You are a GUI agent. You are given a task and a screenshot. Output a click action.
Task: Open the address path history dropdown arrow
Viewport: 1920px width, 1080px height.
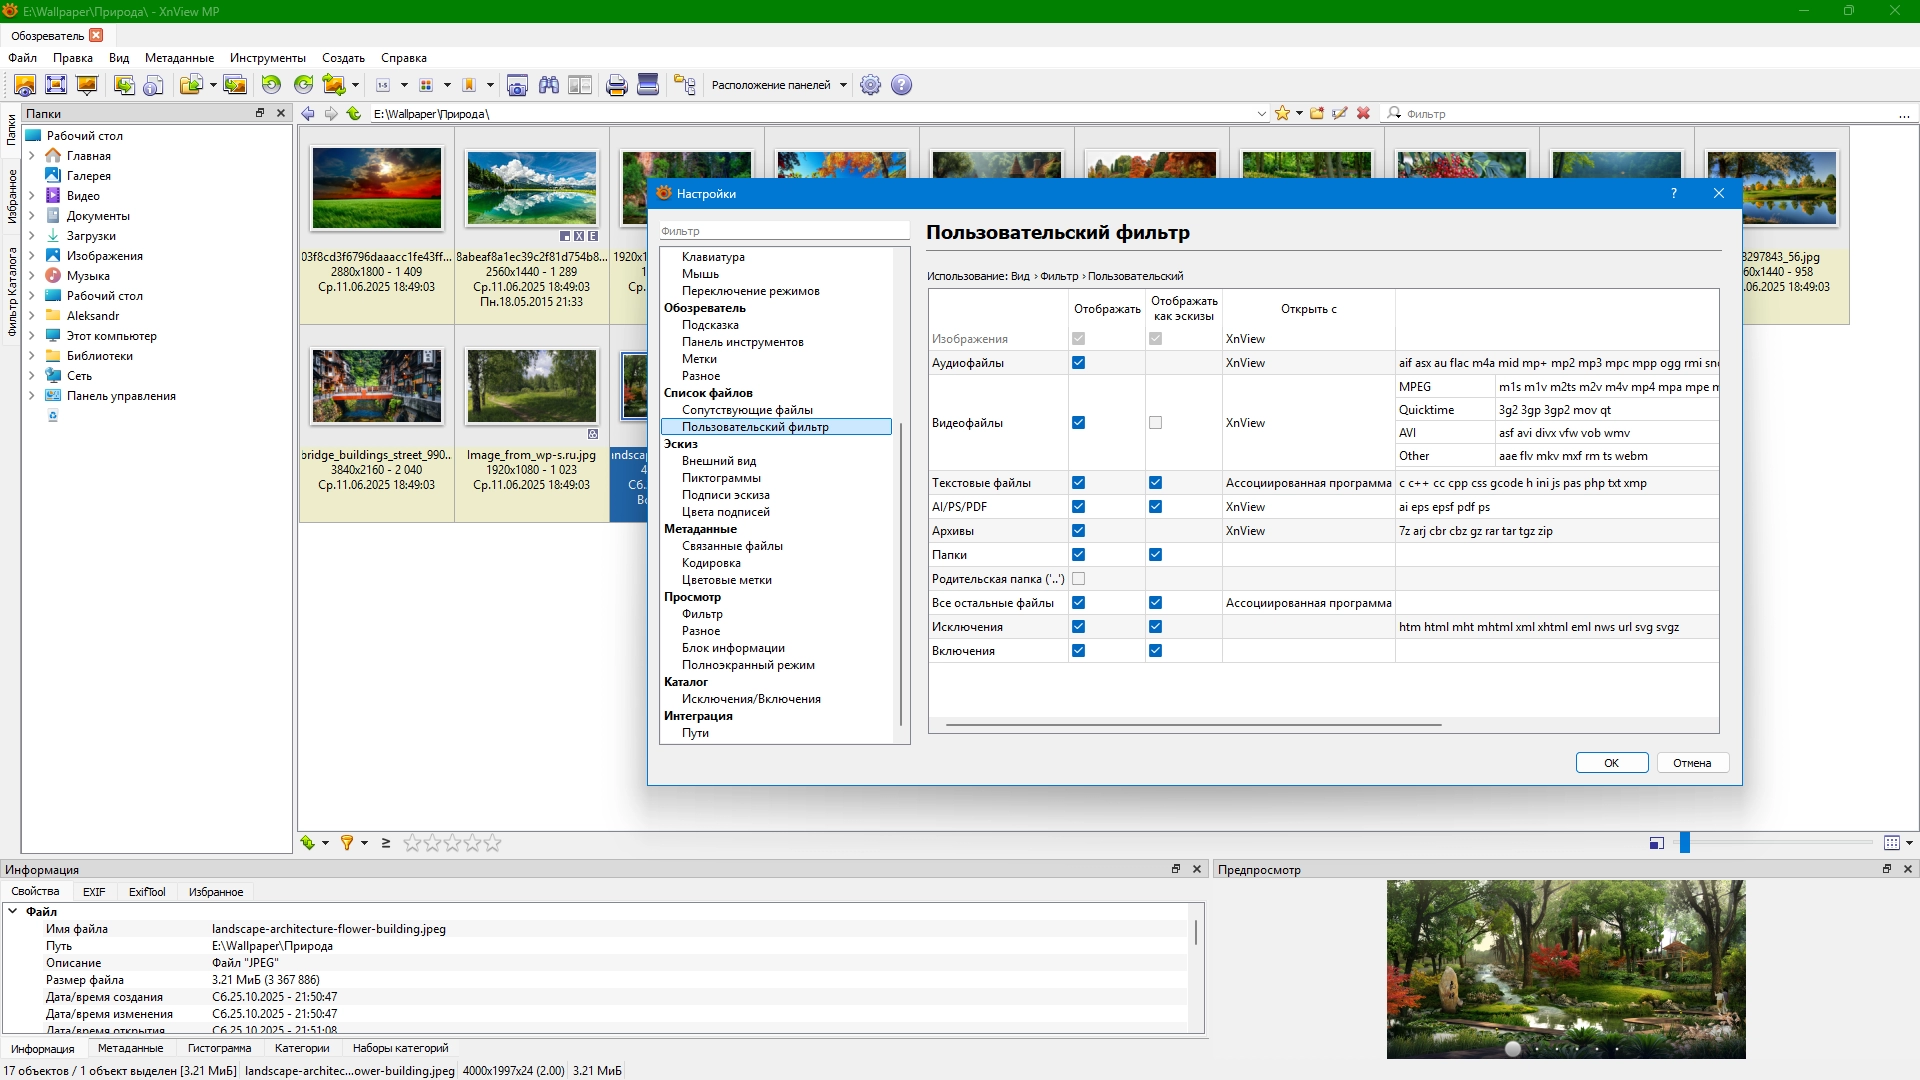click(x=1261, y=114)
